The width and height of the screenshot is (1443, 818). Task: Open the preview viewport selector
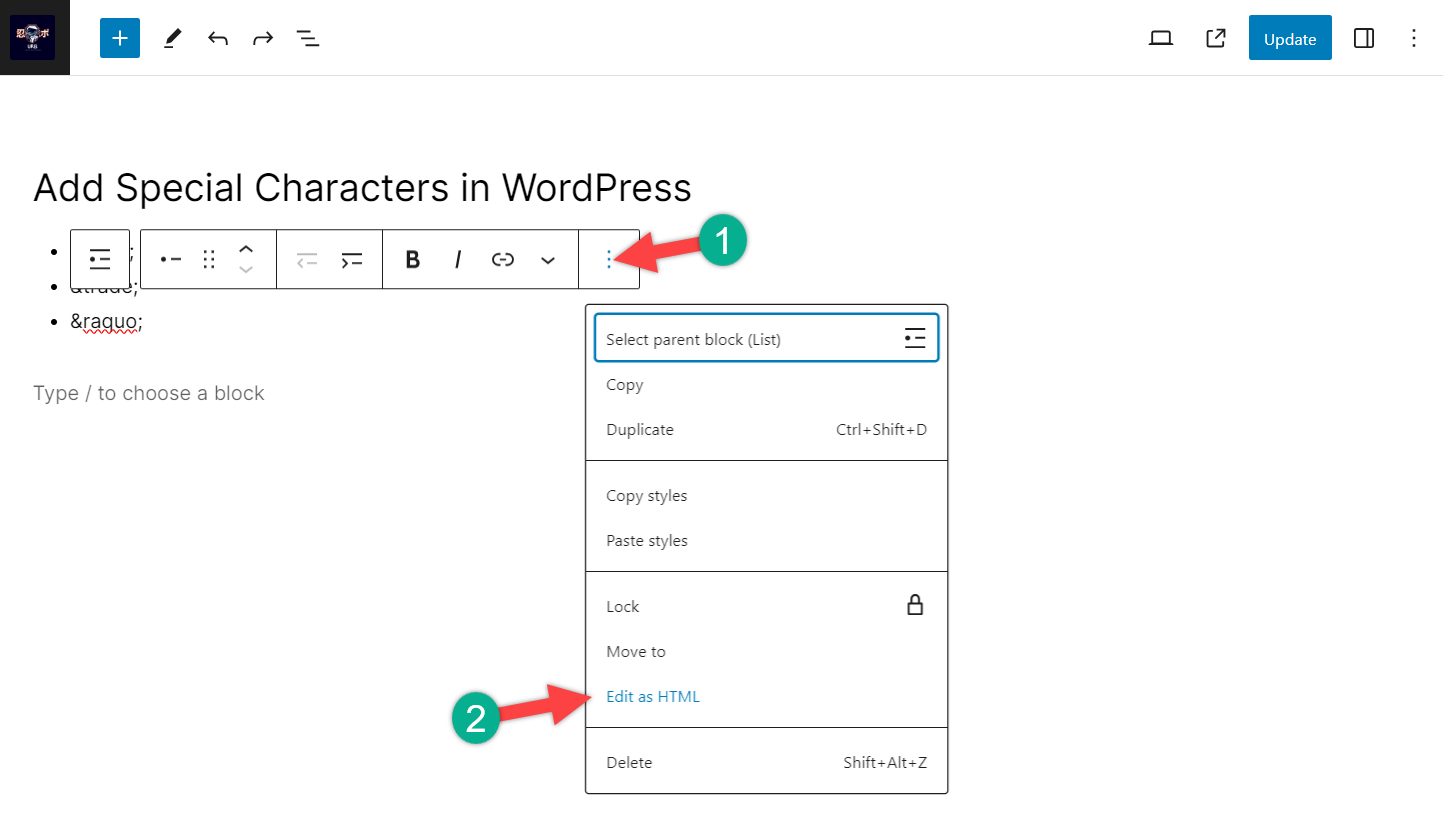(1160, 37)
